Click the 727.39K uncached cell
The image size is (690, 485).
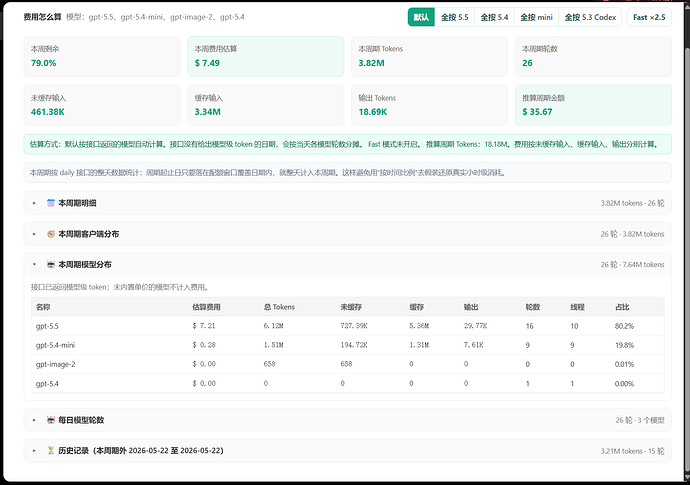pyautogui.click(x=354, y=326)
